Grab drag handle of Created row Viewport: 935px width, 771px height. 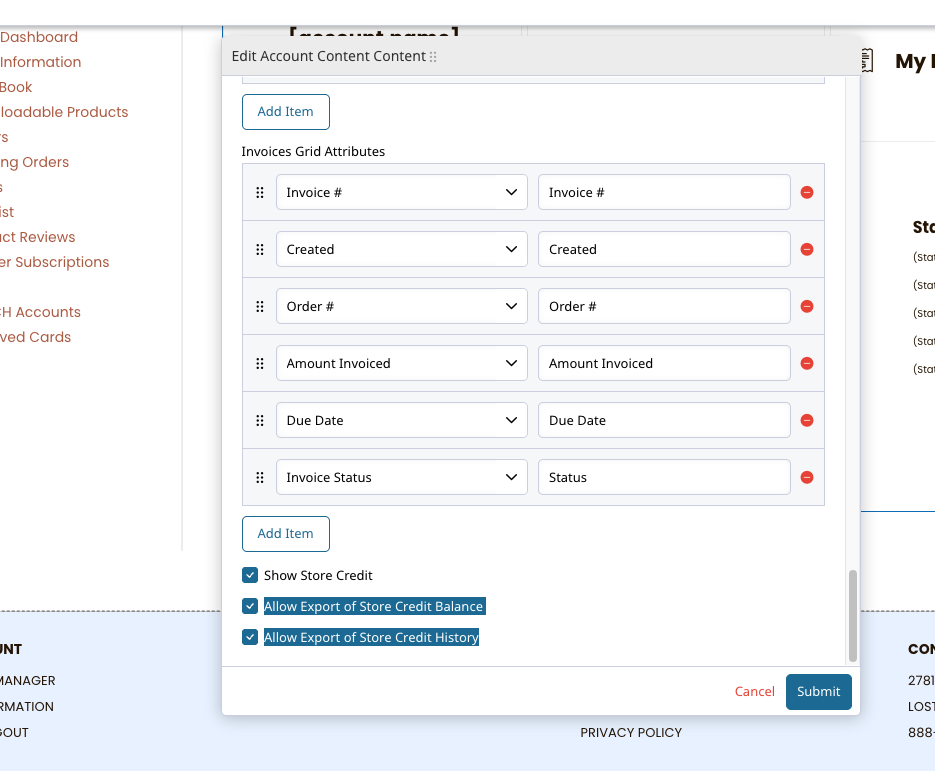(260, 249)
